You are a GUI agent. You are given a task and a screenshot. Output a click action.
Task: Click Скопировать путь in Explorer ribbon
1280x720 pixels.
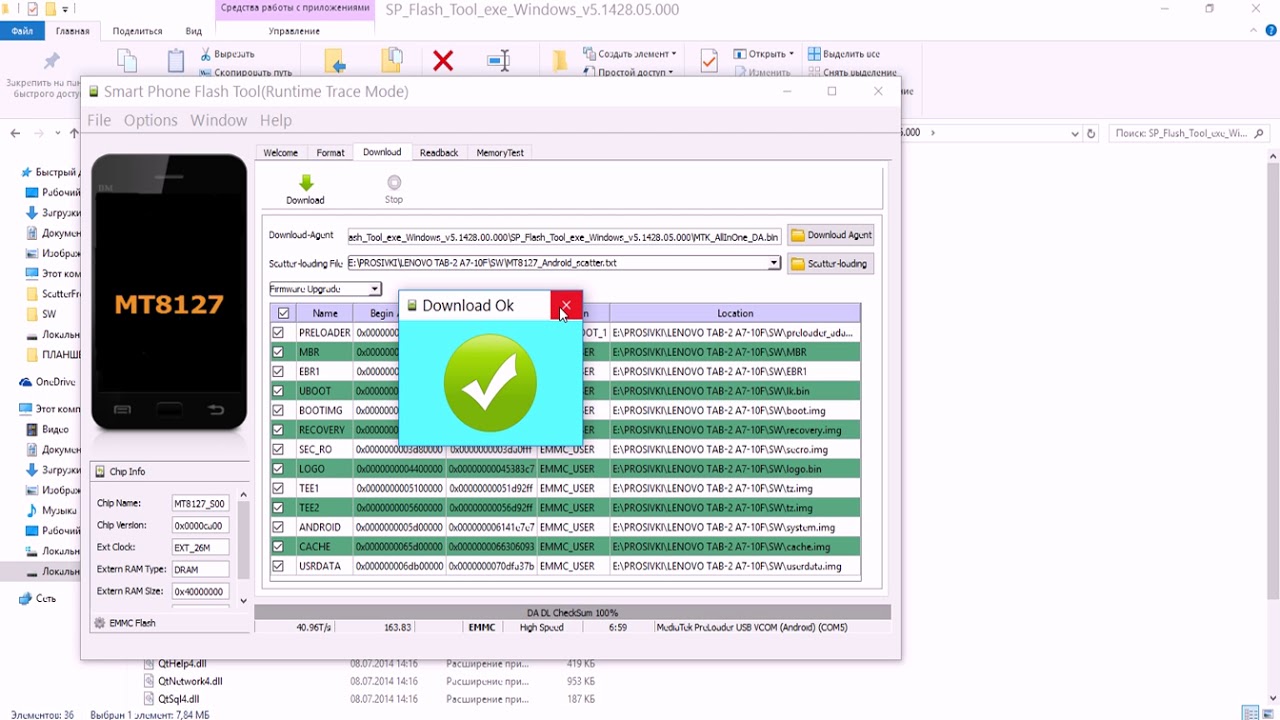246,72
